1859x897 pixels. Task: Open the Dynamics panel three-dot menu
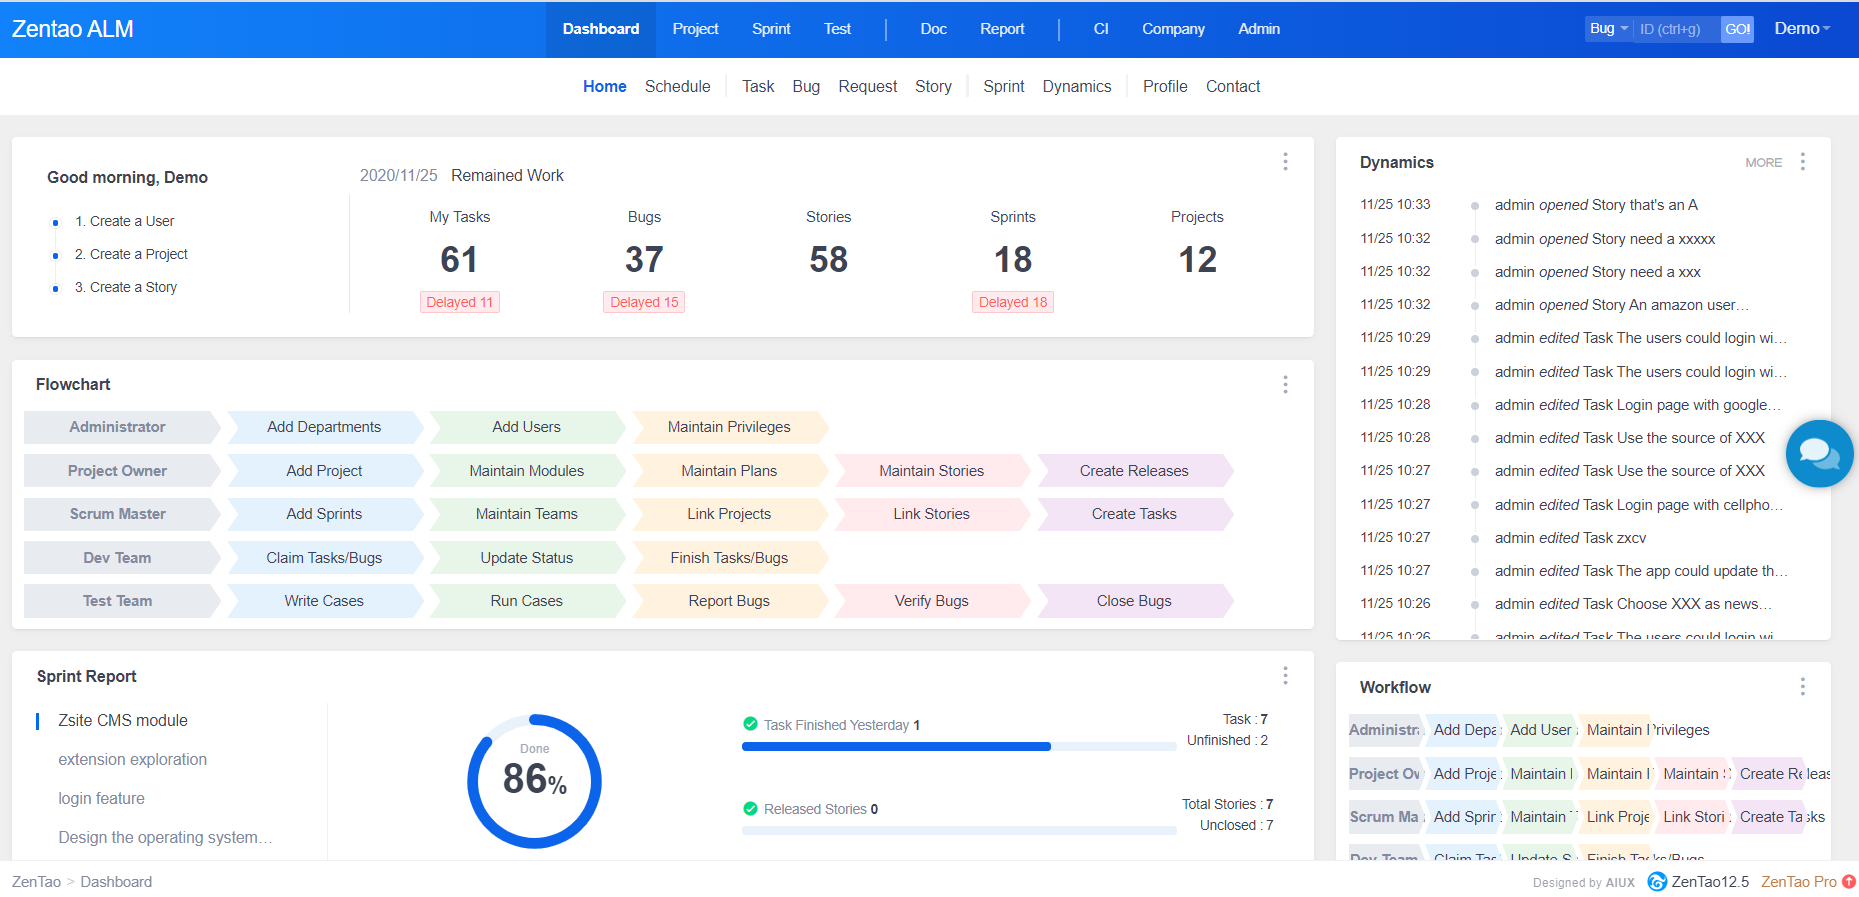pyautogui.click(x=1802, y=162)
